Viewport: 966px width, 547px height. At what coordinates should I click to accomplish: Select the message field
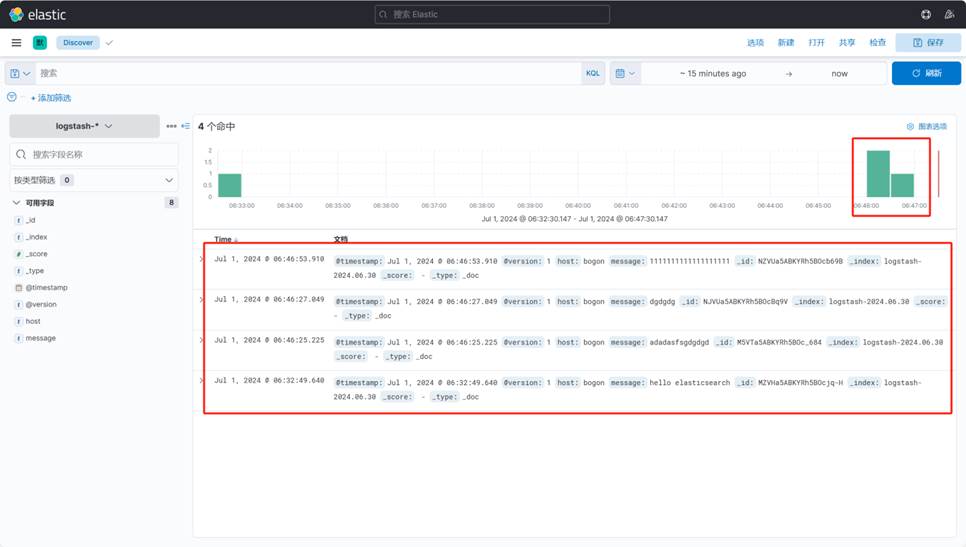point(40,338)
